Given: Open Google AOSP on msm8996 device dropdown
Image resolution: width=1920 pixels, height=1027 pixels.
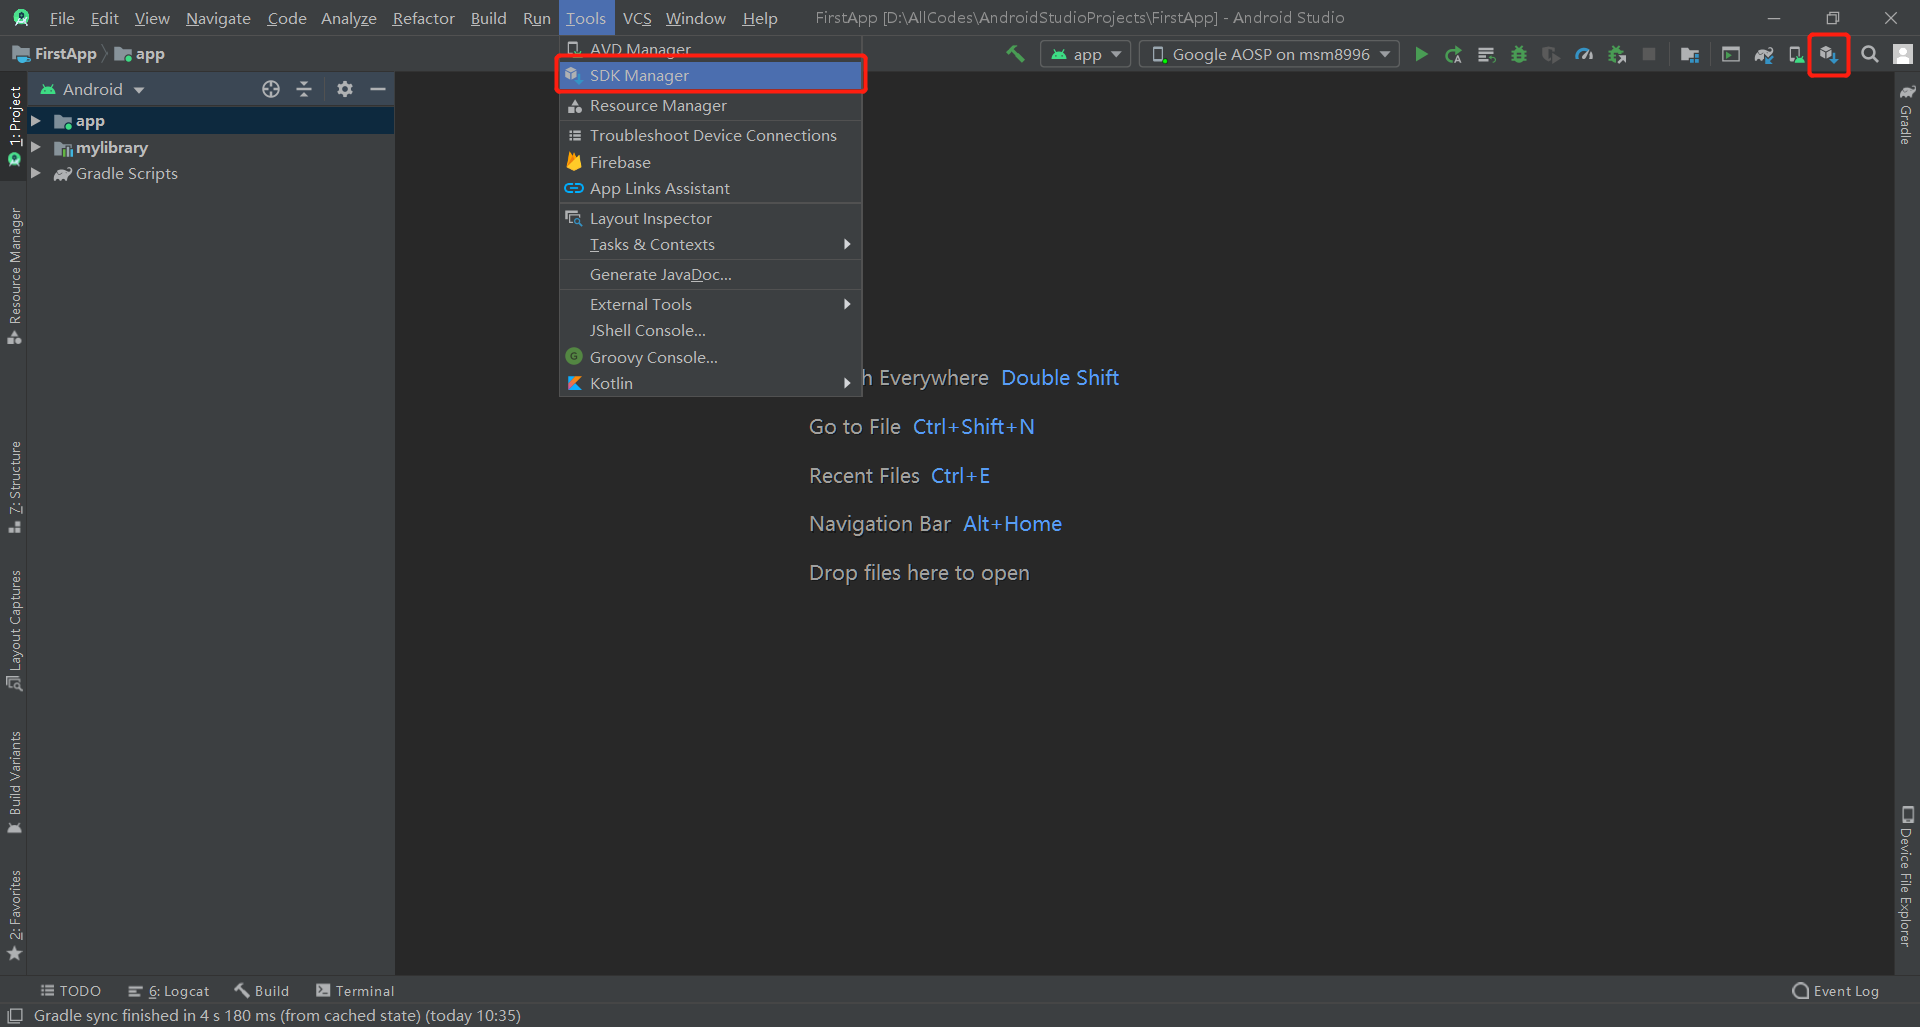Looking at the screenshot, I should pos(1270,54).
